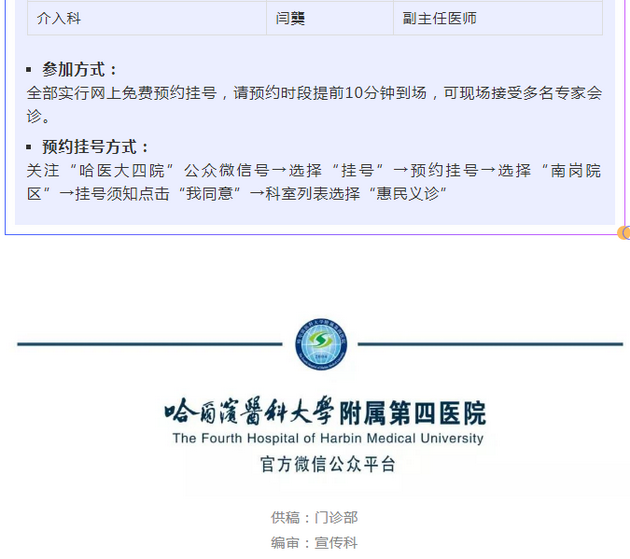Click the 参加方式 heading
Image resolution: width=630 pixels, height=559 pixels.
pyautogui.click(x=80, y=69)
